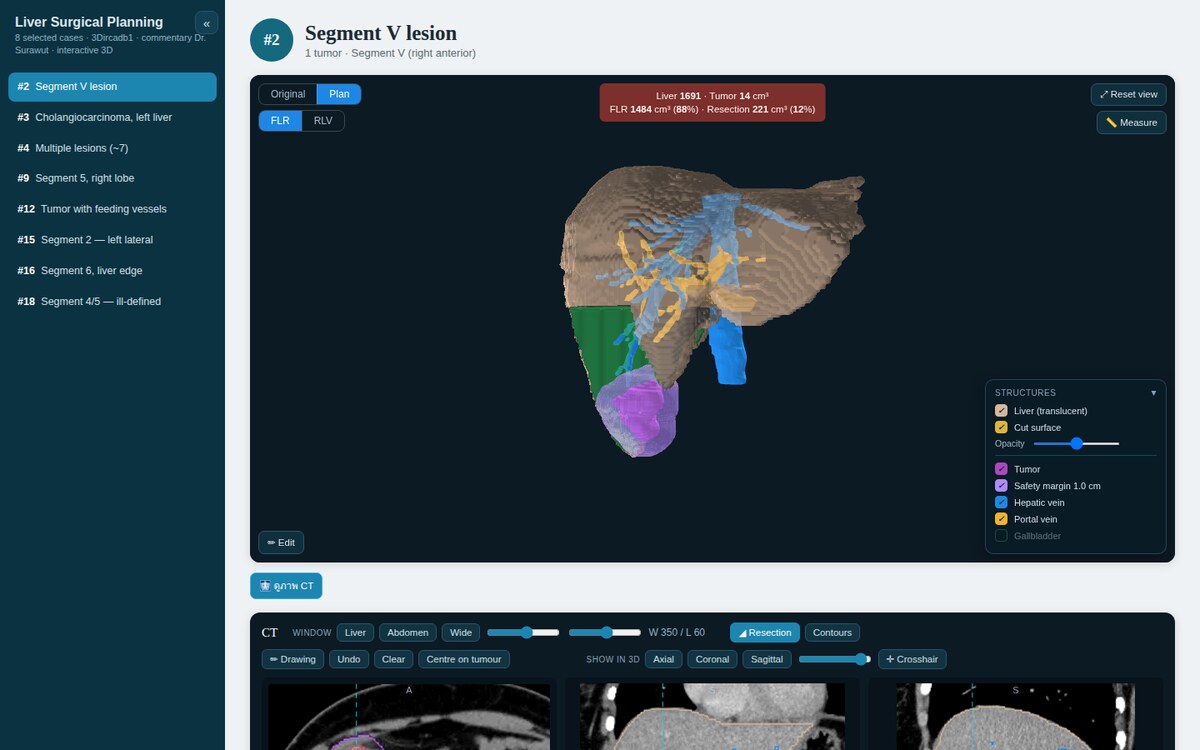Screen dimensions: 1200x750
Task: Hide the Tumor structure
Action: click(x=1001, y=469)
